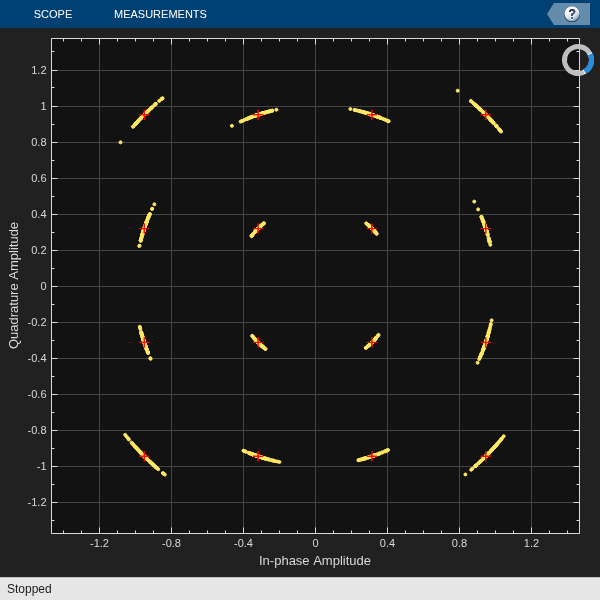This screenshot has width=600, height=600.
Task: Click the 1.2 tick label on quadrature axis
Action: (39, 70)
